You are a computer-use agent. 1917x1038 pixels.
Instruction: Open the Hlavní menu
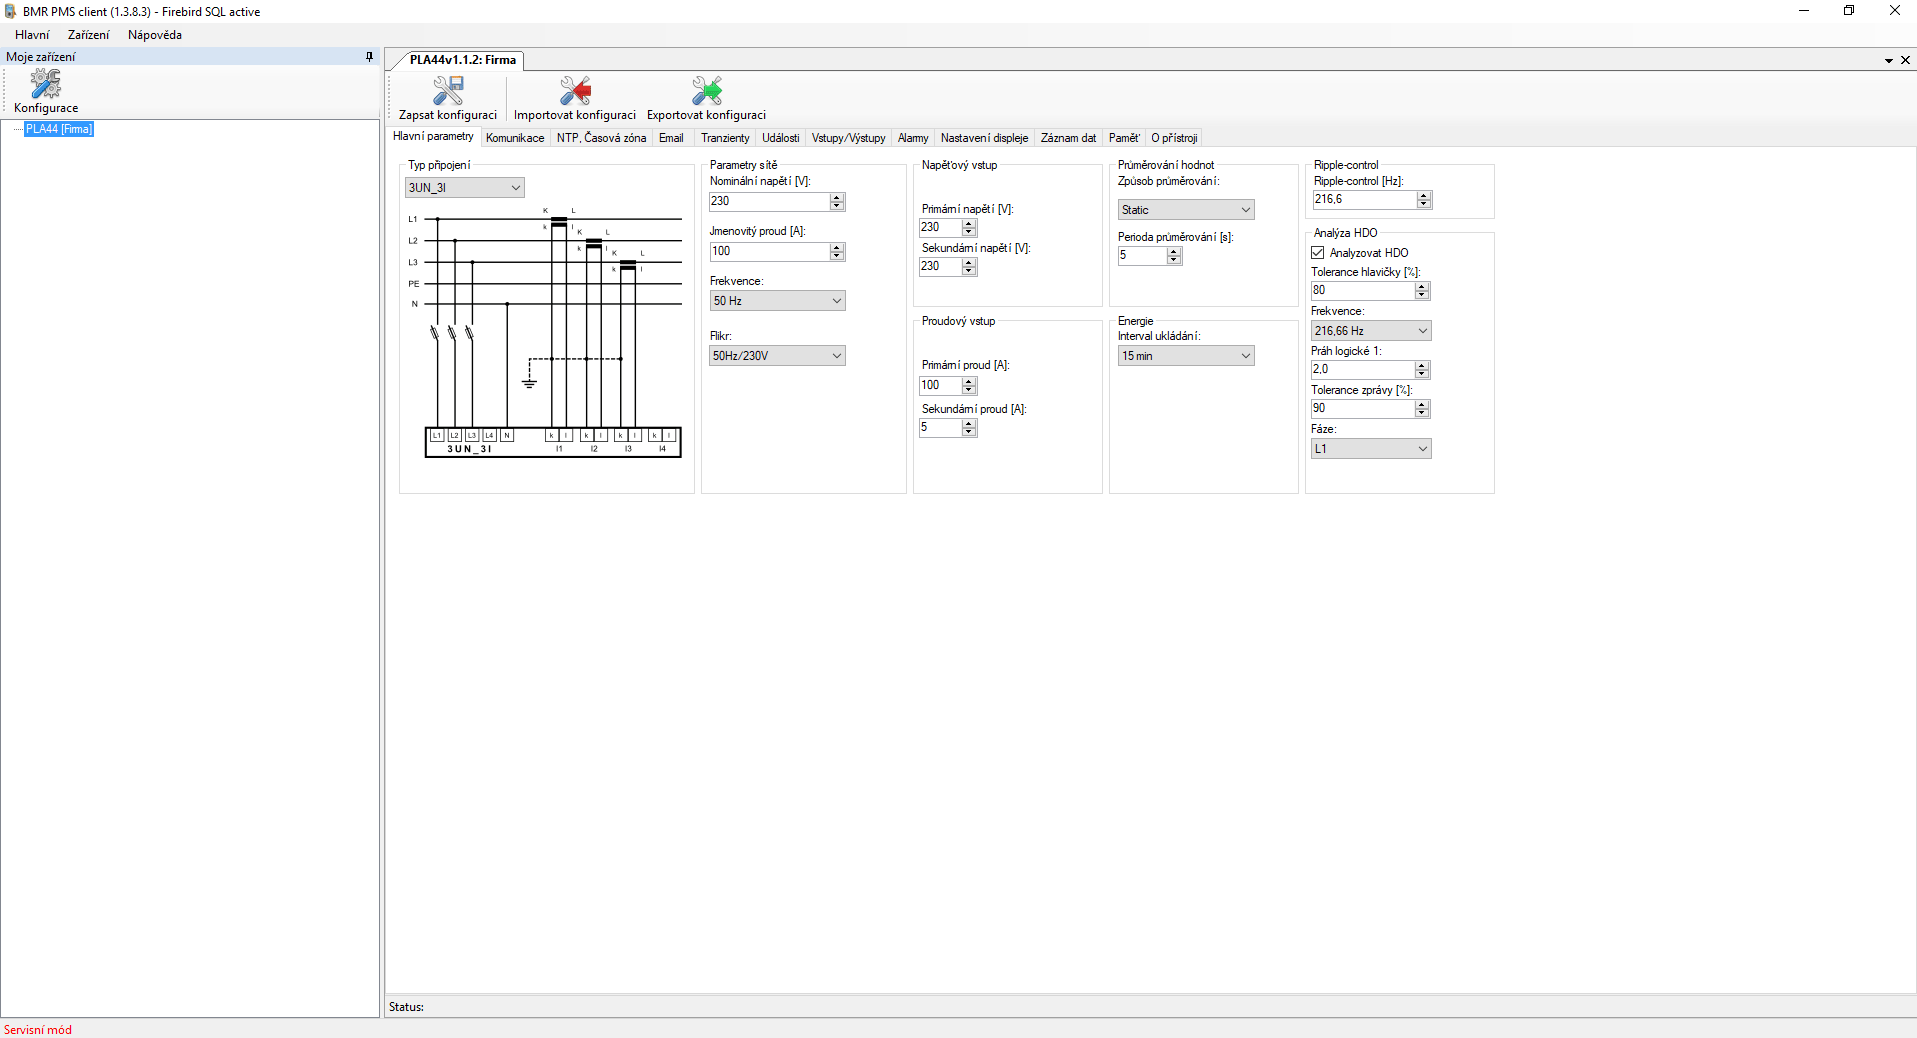point(32,35)
